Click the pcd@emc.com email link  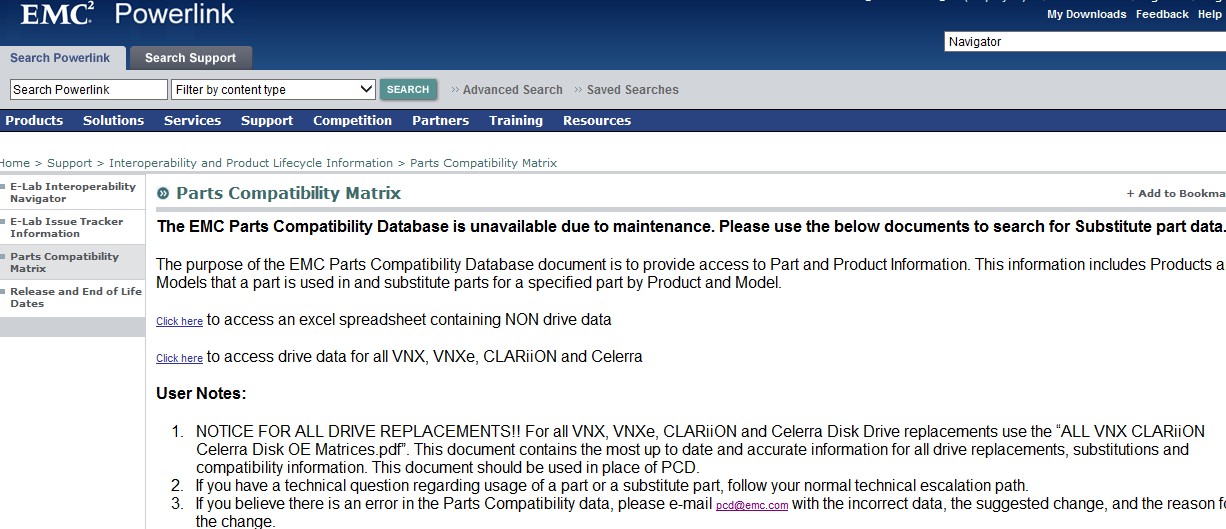752,506
